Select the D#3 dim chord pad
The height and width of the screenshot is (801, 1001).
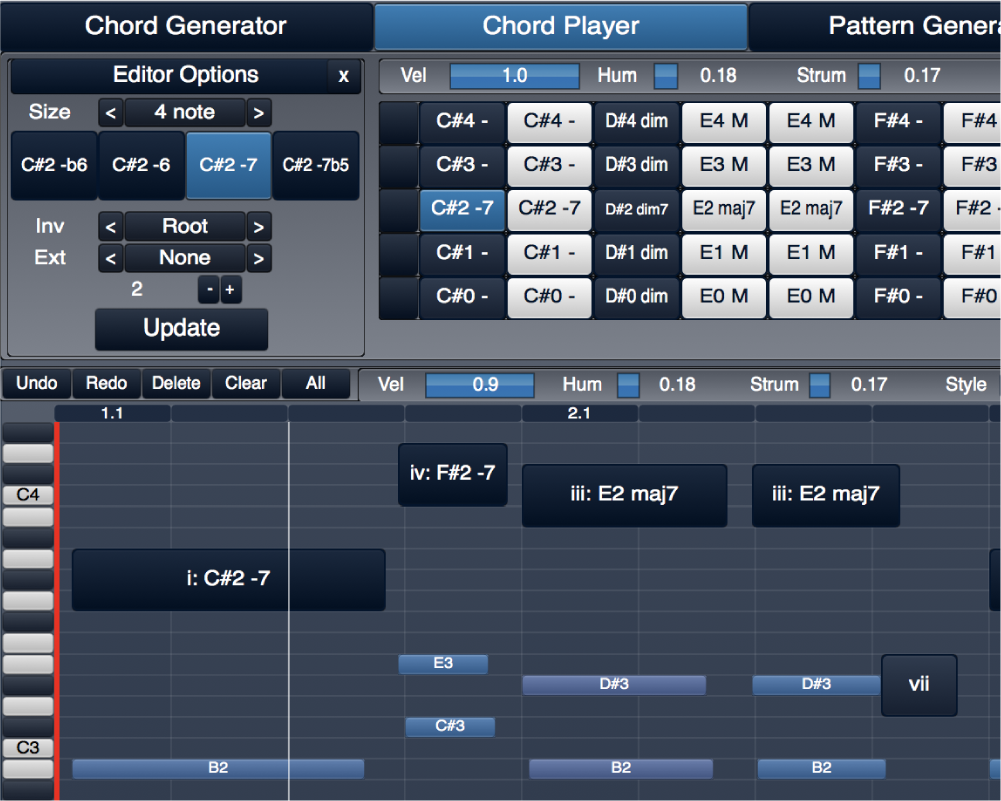636,165
